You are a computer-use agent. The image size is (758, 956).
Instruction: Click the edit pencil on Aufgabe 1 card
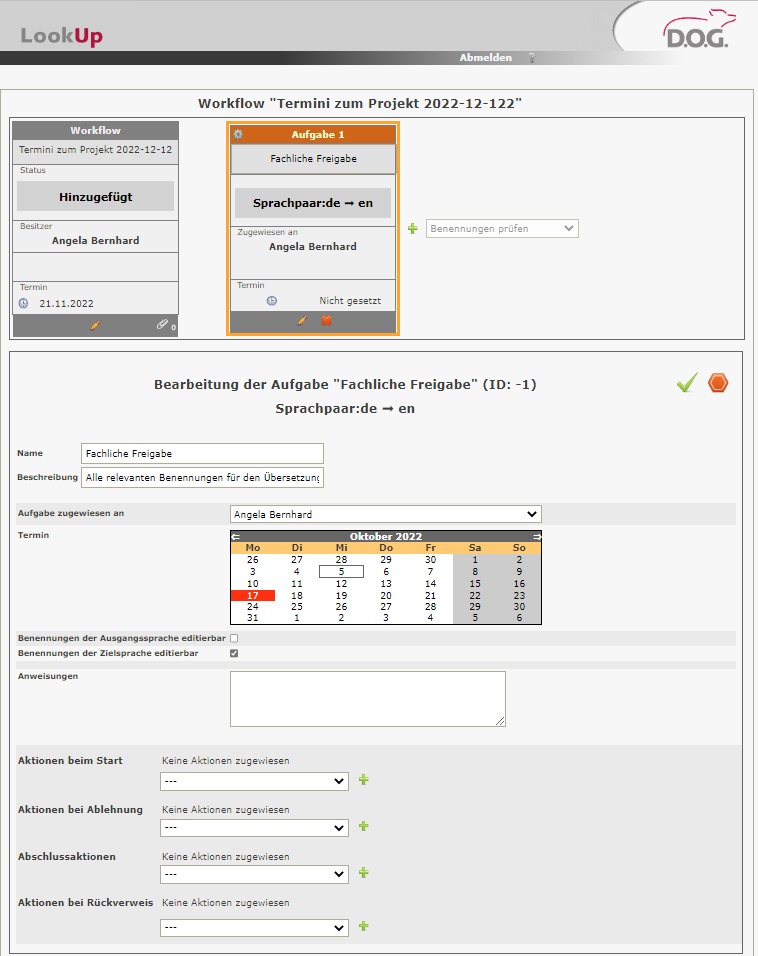(301, 320)
